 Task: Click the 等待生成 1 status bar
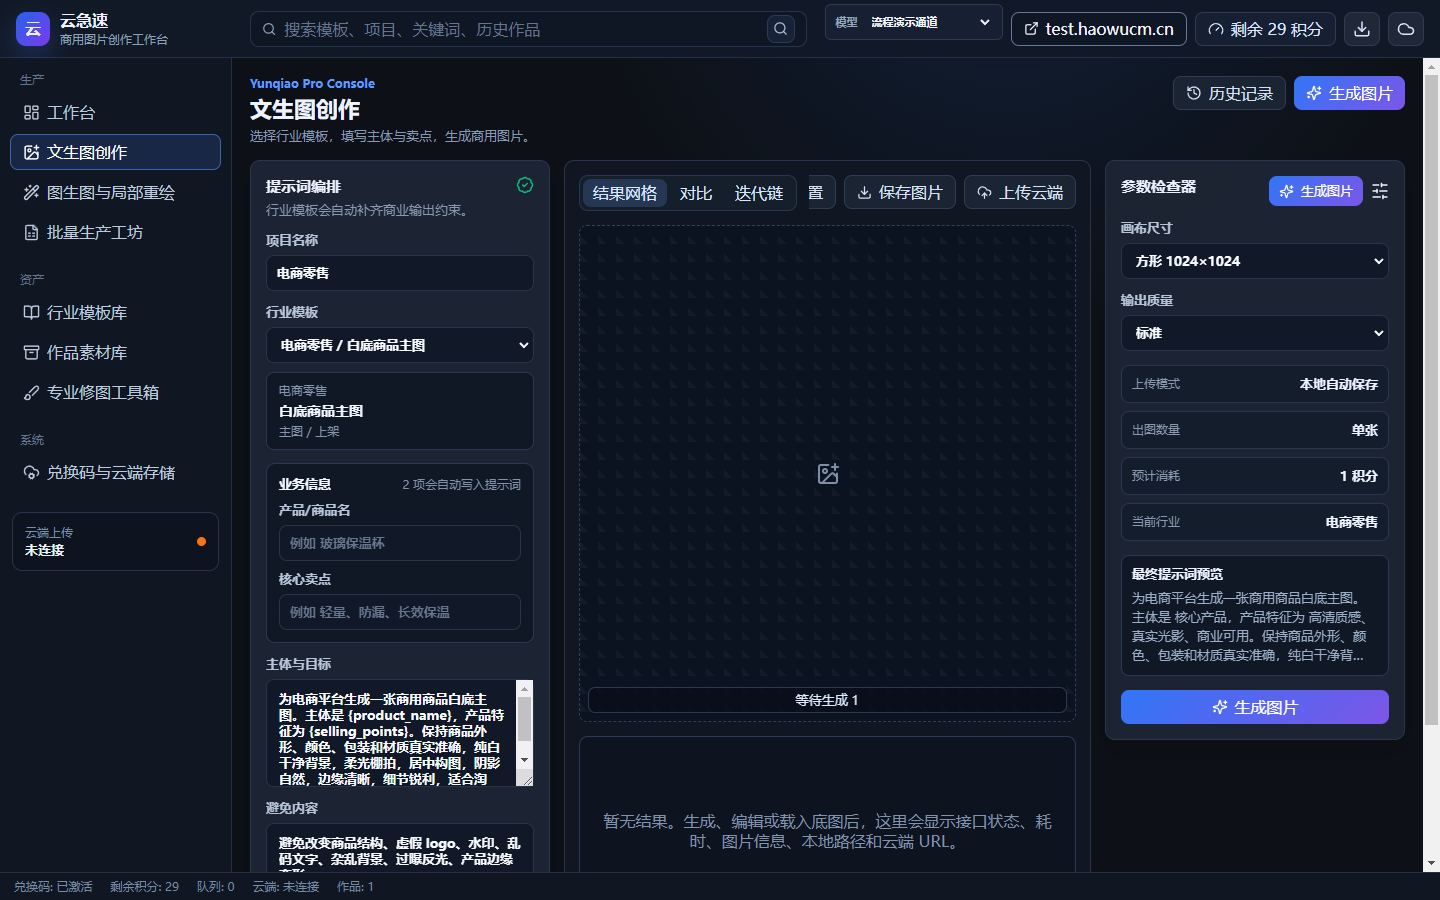point(827,700)
